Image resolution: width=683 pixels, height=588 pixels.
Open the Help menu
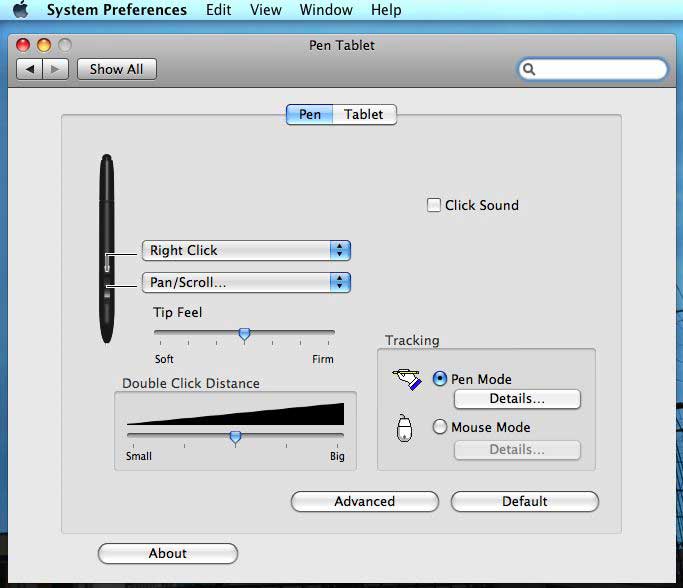click(386, 10)
